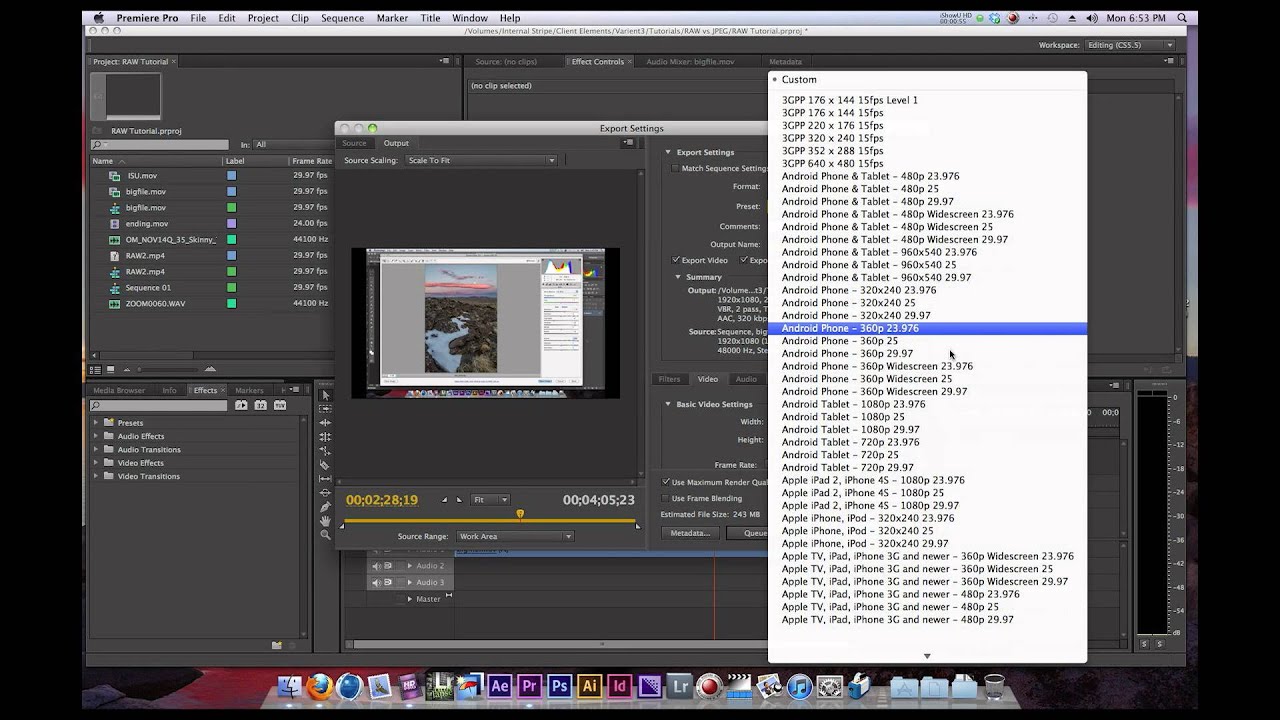Toggle Use Maximum Render Quality checkbox

coord(666,482)
